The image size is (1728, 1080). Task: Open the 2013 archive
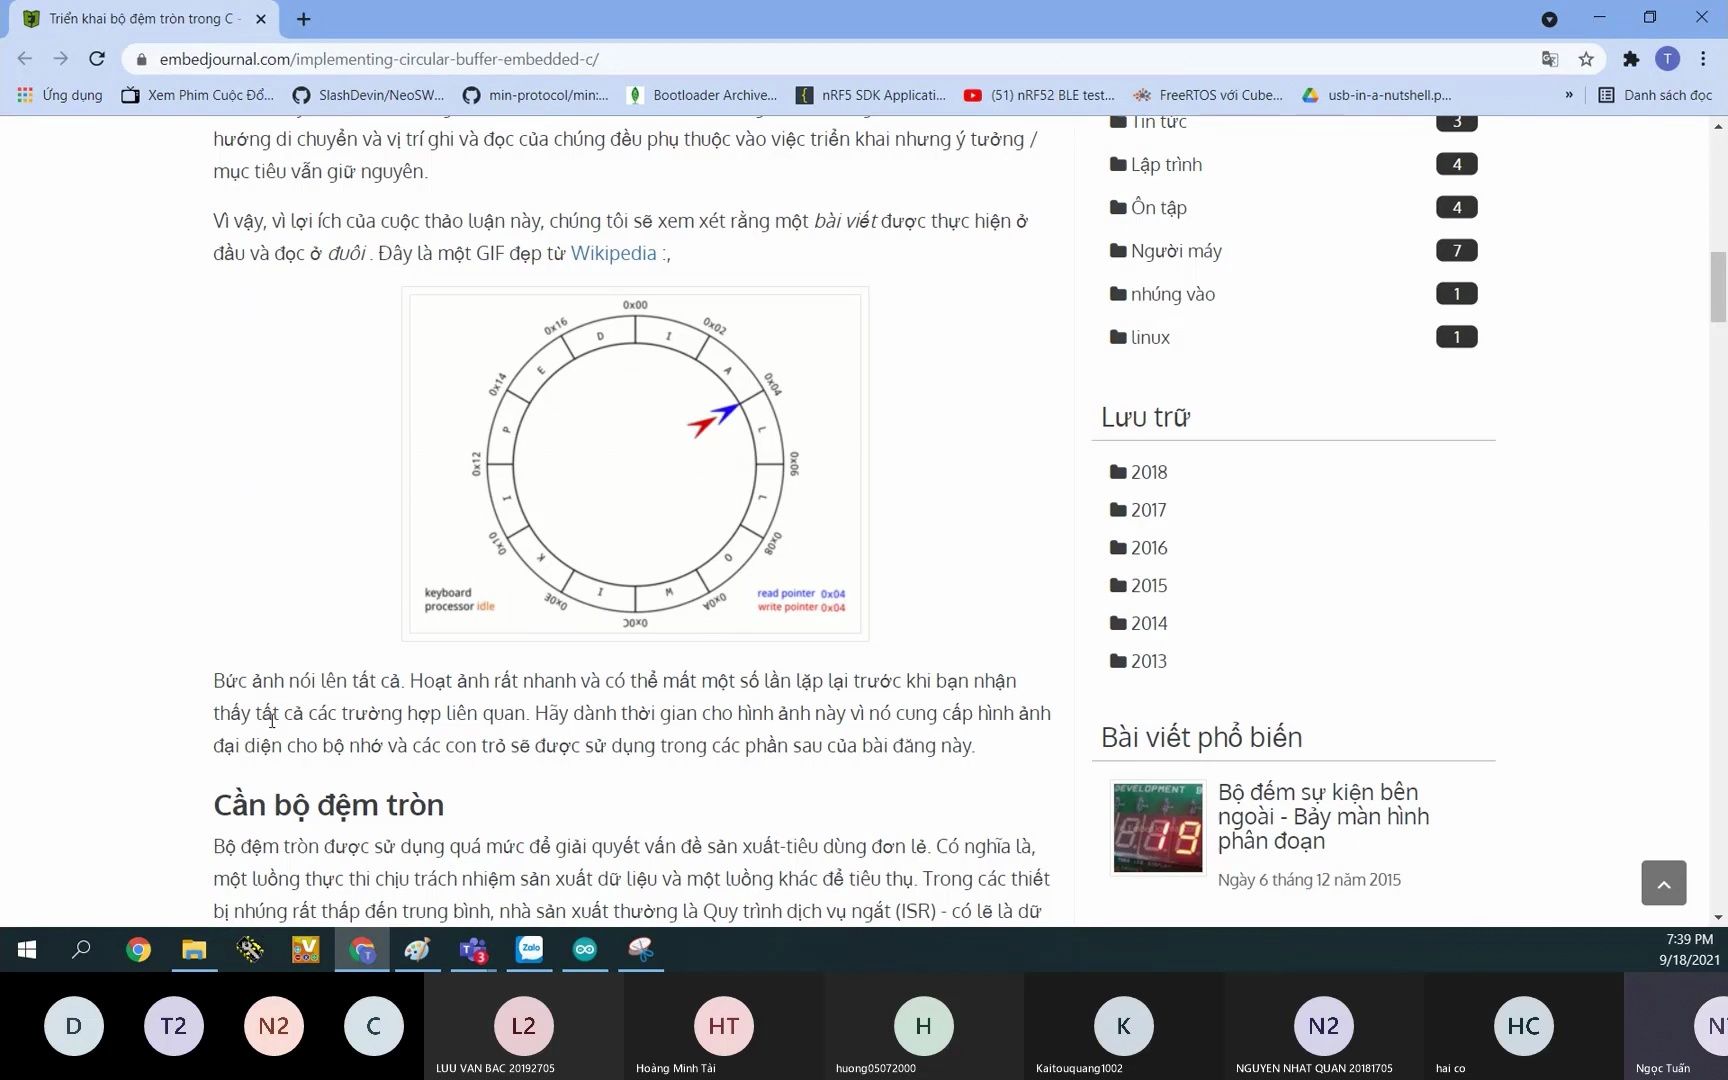coord(1148,661)
